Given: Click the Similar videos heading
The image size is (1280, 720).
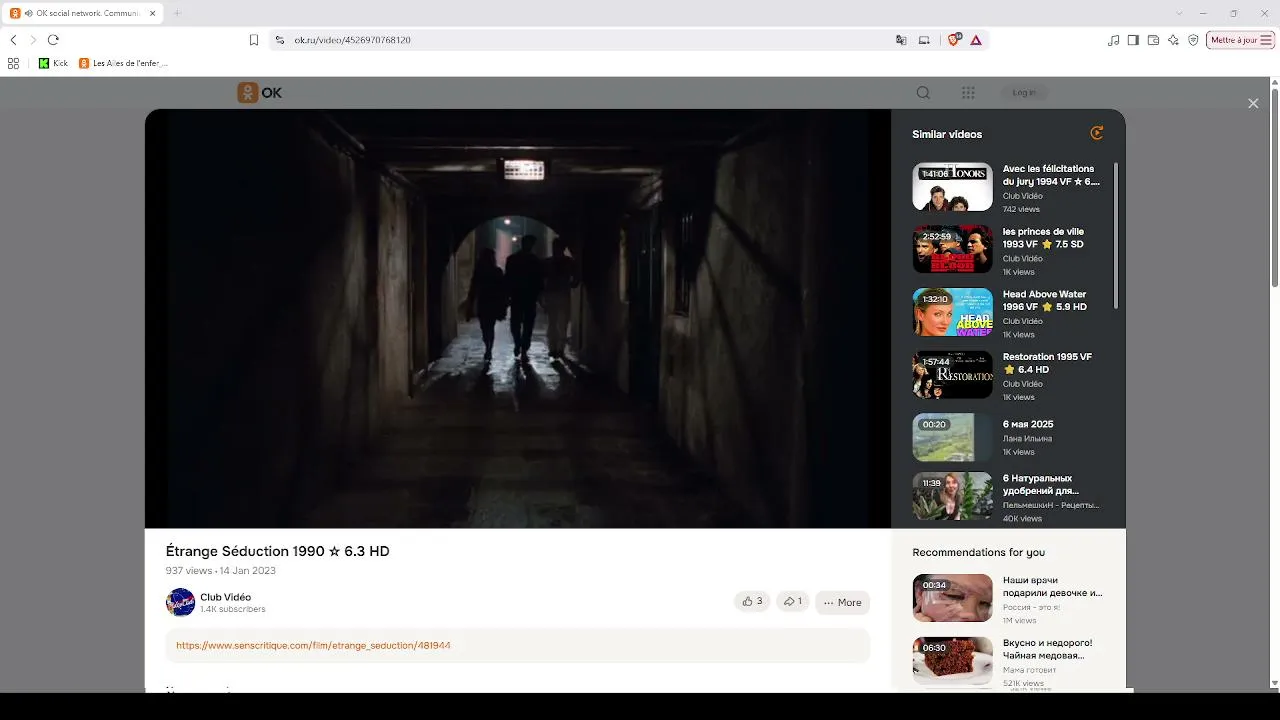Looking at the screenshot, I should (947, 134).
